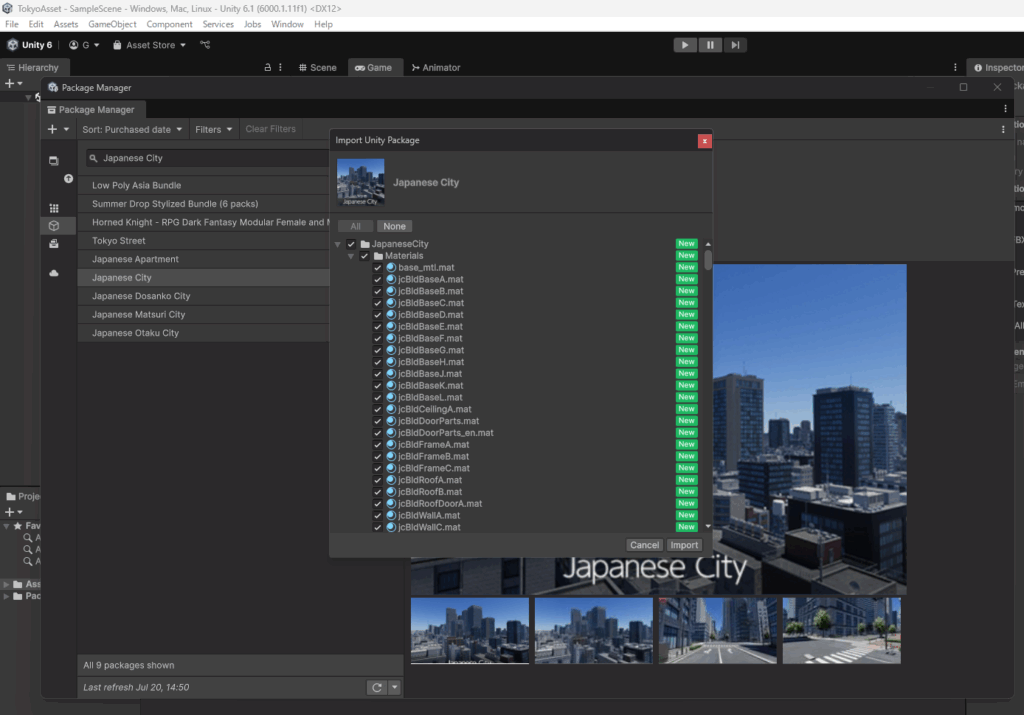Open the Window menu

287,24
